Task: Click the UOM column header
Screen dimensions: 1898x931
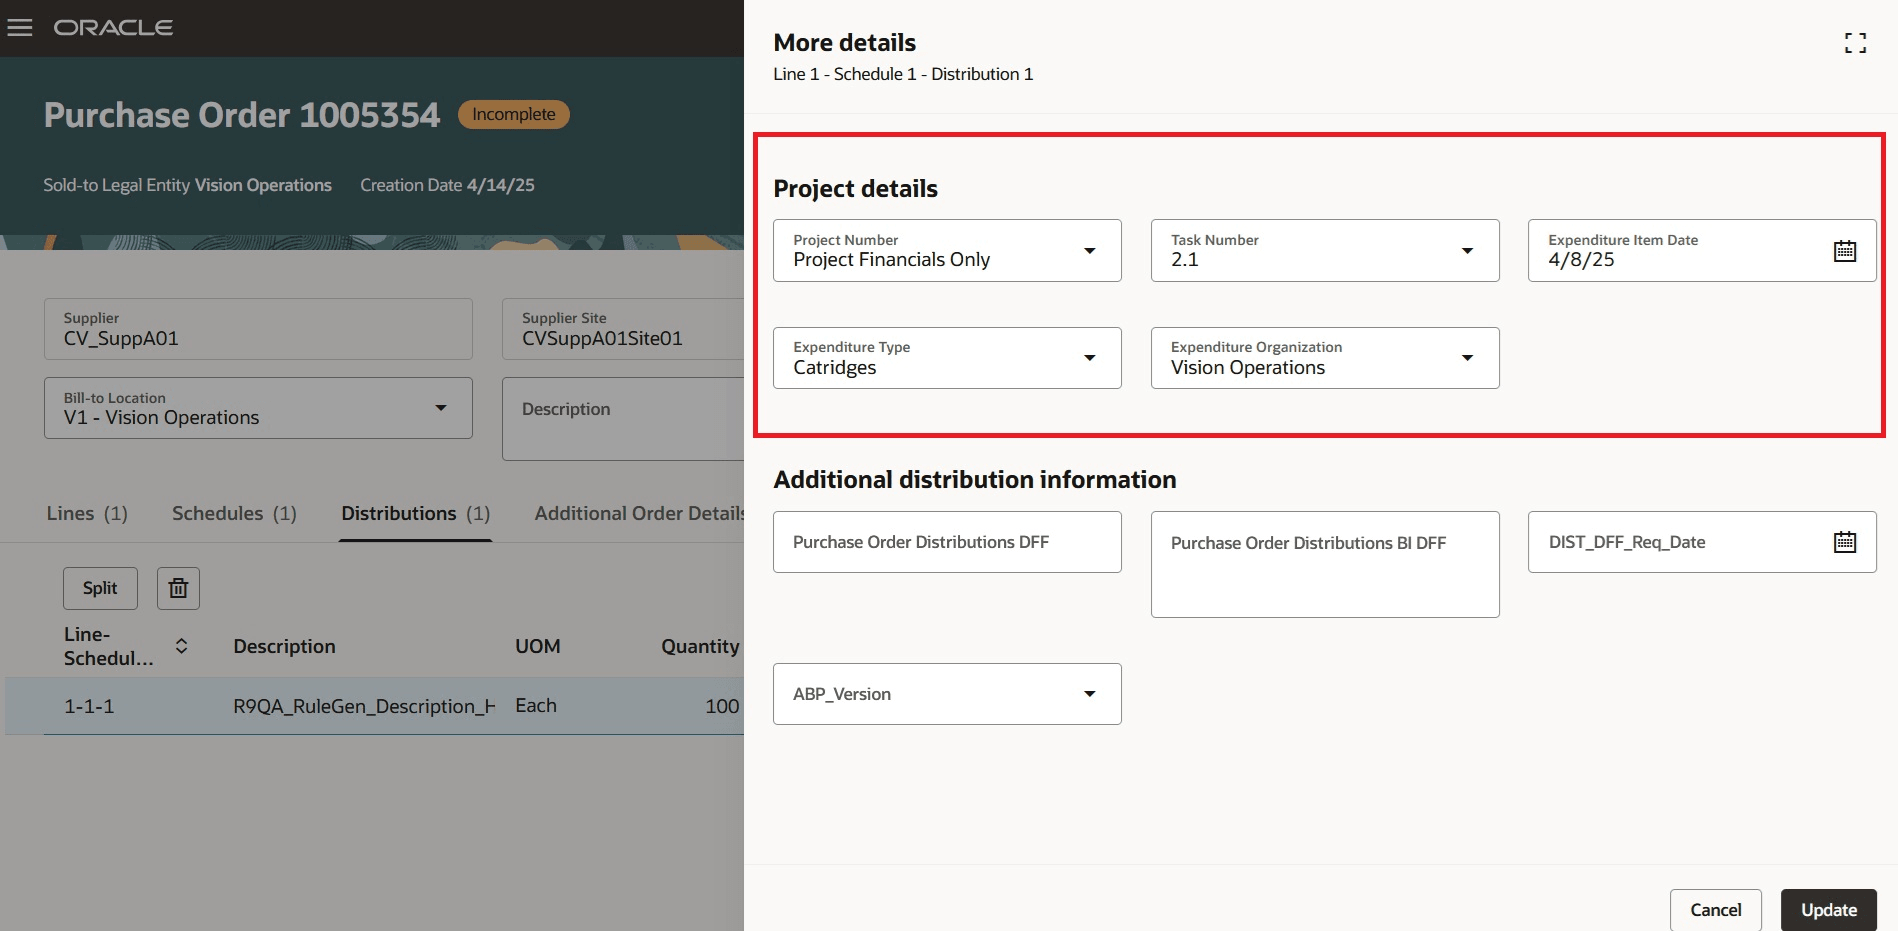Action: tap(538, 646)
